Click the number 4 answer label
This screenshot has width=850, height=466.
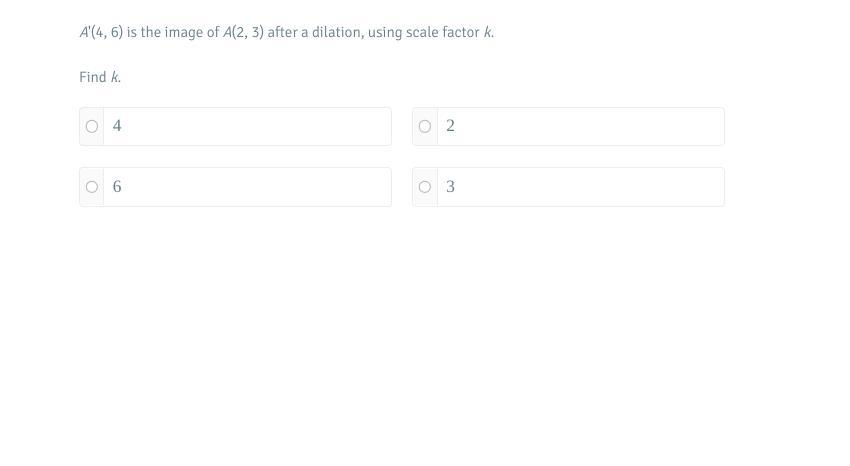[x=117, y=126]
